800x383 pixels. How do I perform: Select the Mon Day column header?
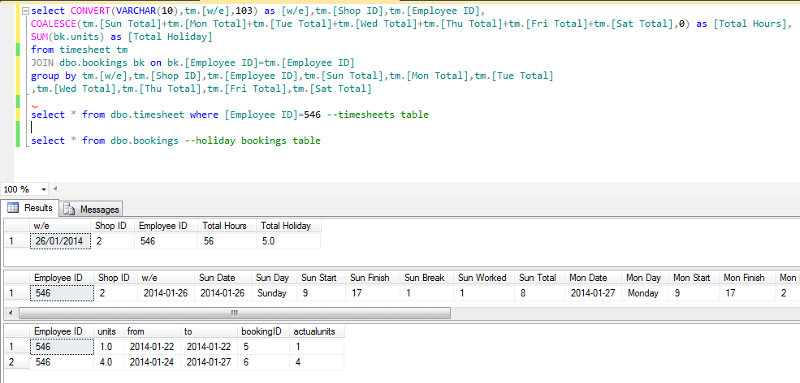[x=645, y=278]
